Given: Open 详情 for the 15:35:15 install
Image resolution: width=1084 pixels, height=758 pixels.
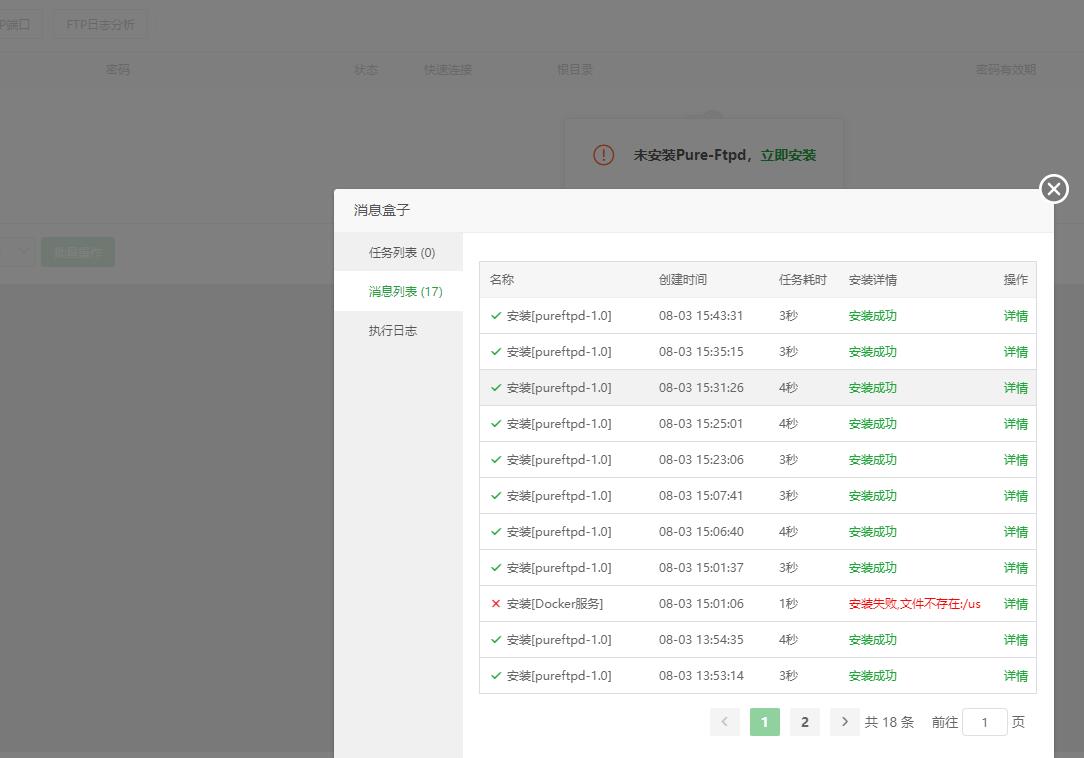Looking at the screenshot, I should (x=1016, y=352).
